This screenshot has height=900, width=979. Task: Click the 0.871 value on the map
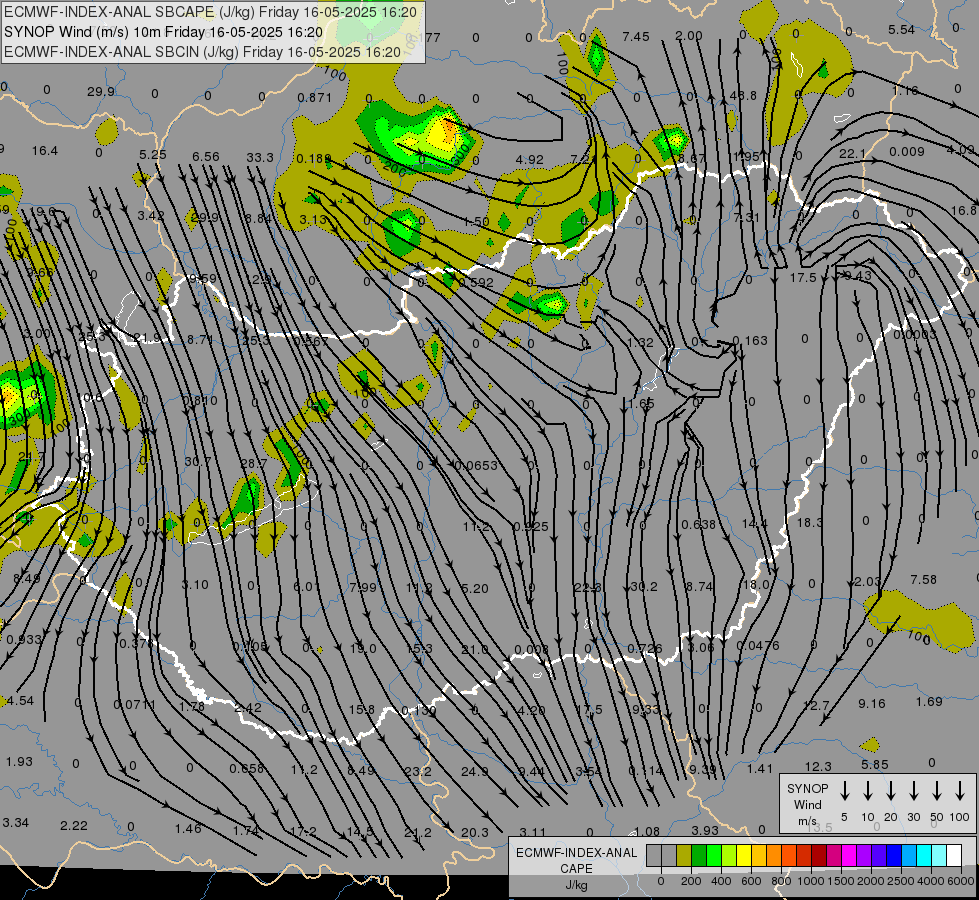(x=315, y=97)
